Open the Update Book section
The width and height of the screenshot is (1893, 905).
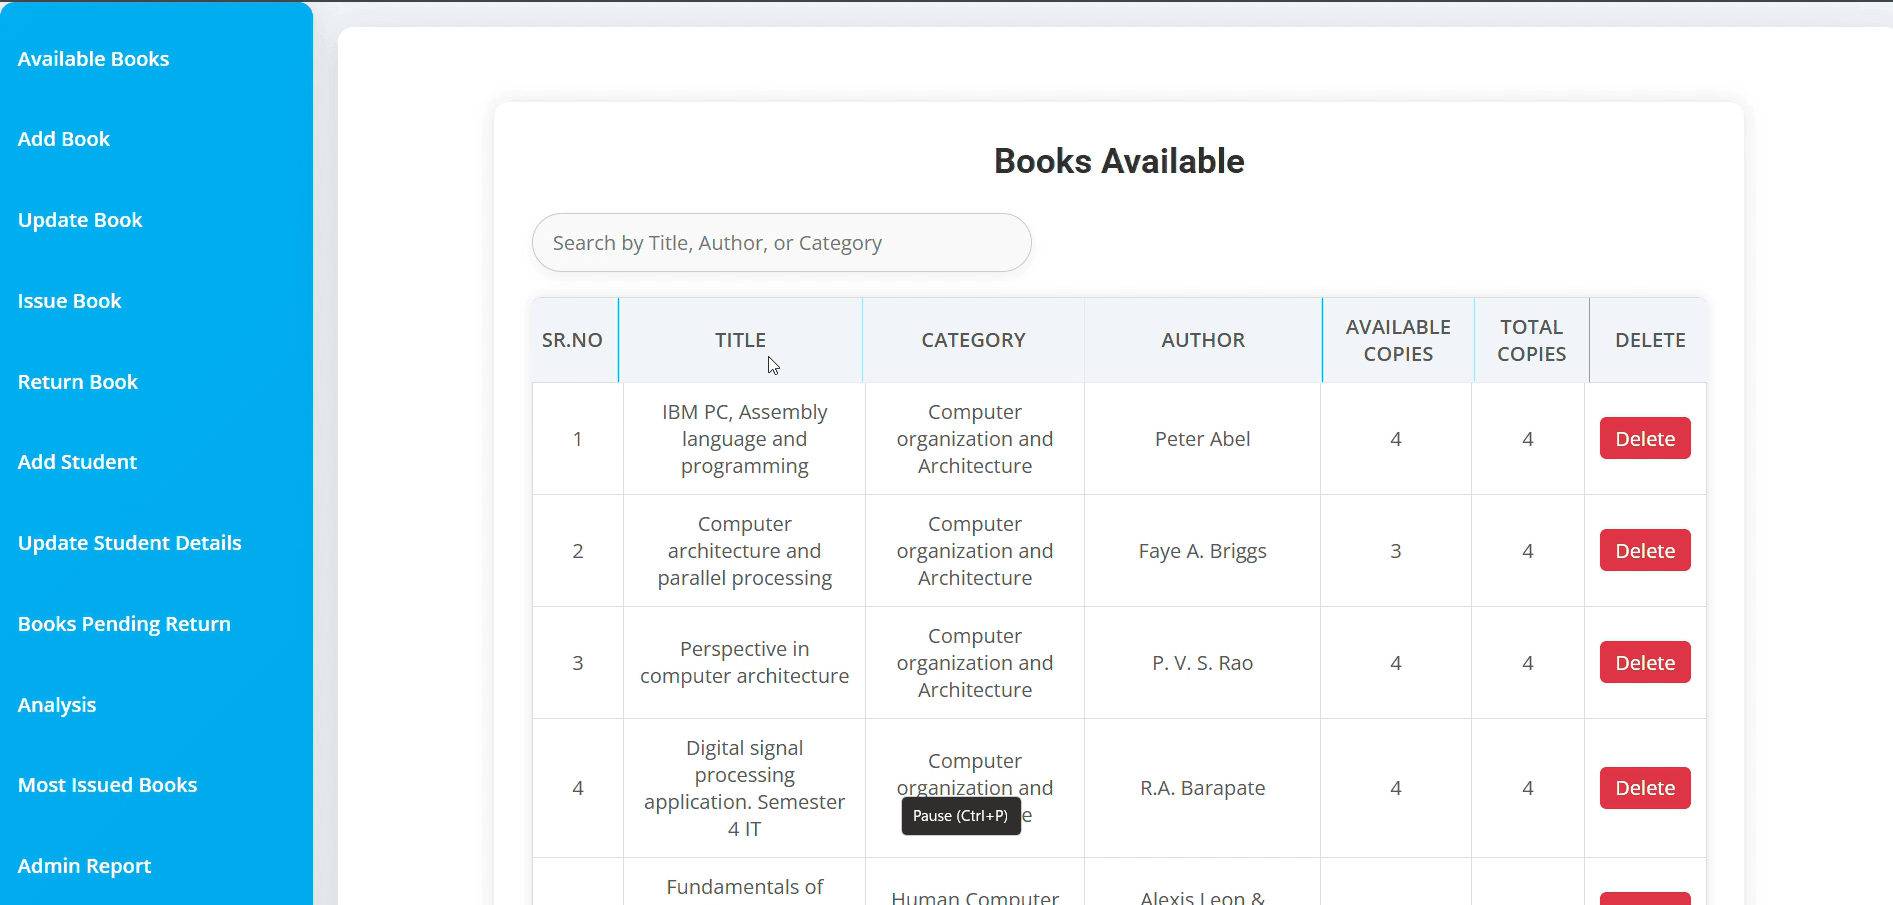tap(80, 220)
